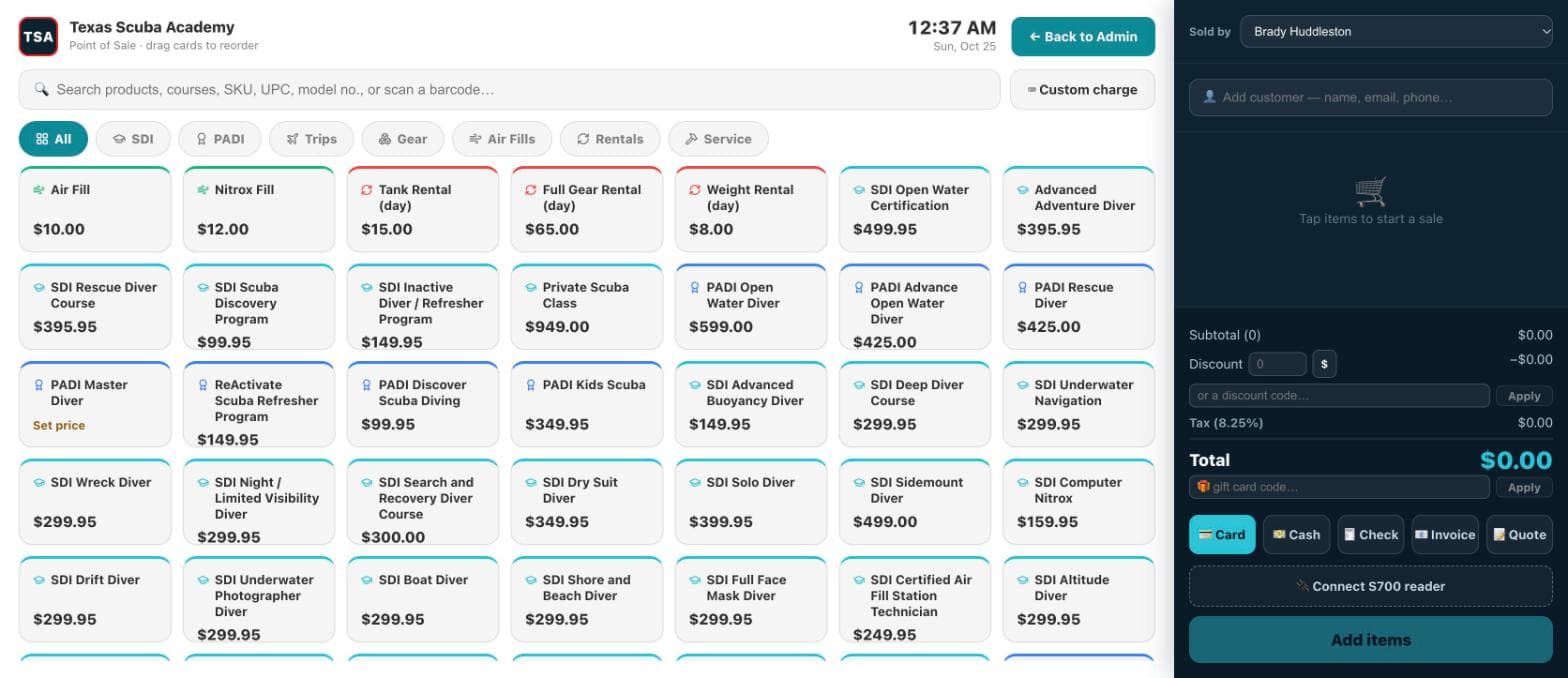
Task: Switch to the Service category
Action: [x=718, y=139]
